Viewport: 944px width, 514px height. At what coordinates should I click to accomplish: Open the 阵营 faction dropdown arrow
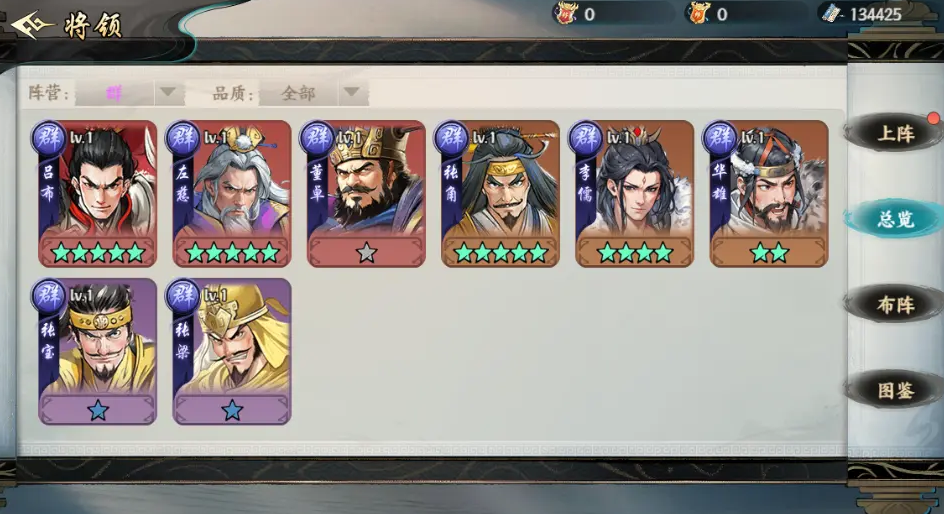point(168,93)
